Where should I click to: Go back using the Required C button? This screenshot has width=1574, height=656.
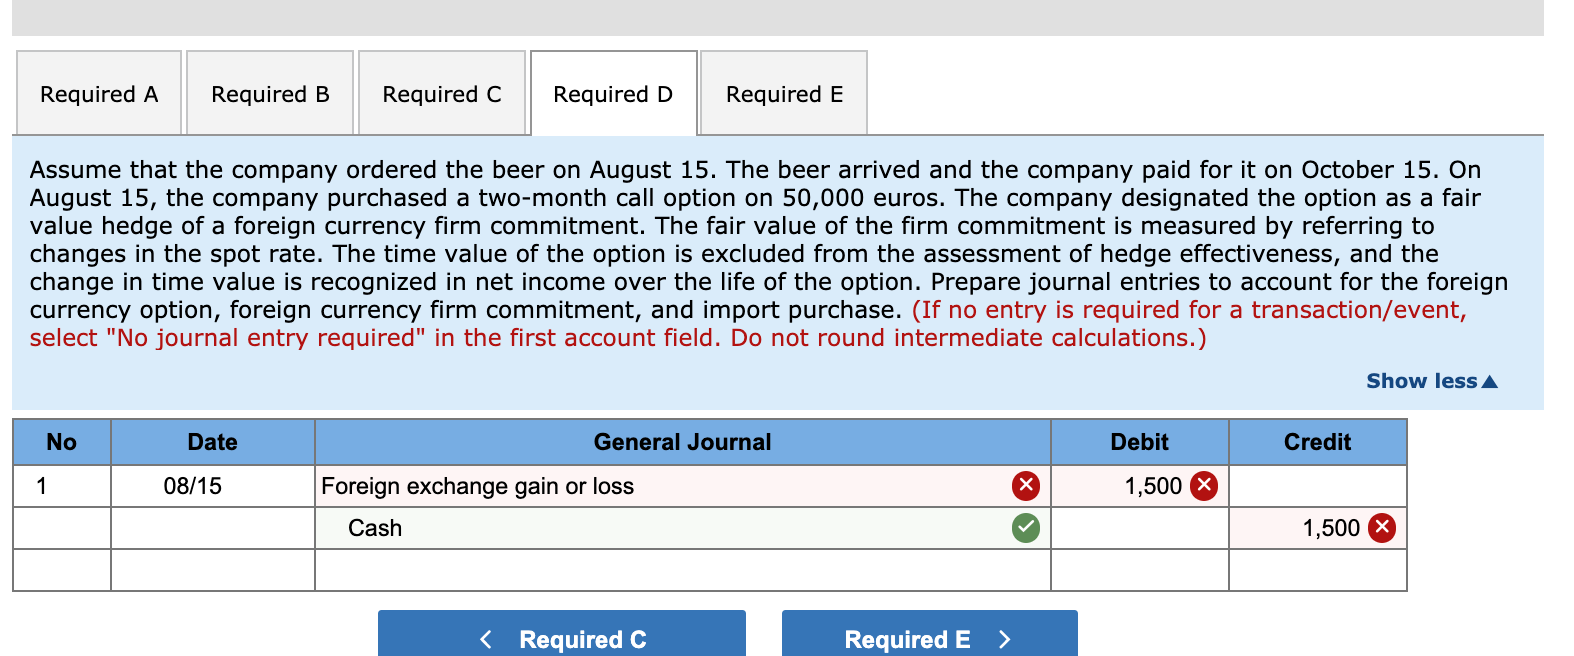[561, 639]
